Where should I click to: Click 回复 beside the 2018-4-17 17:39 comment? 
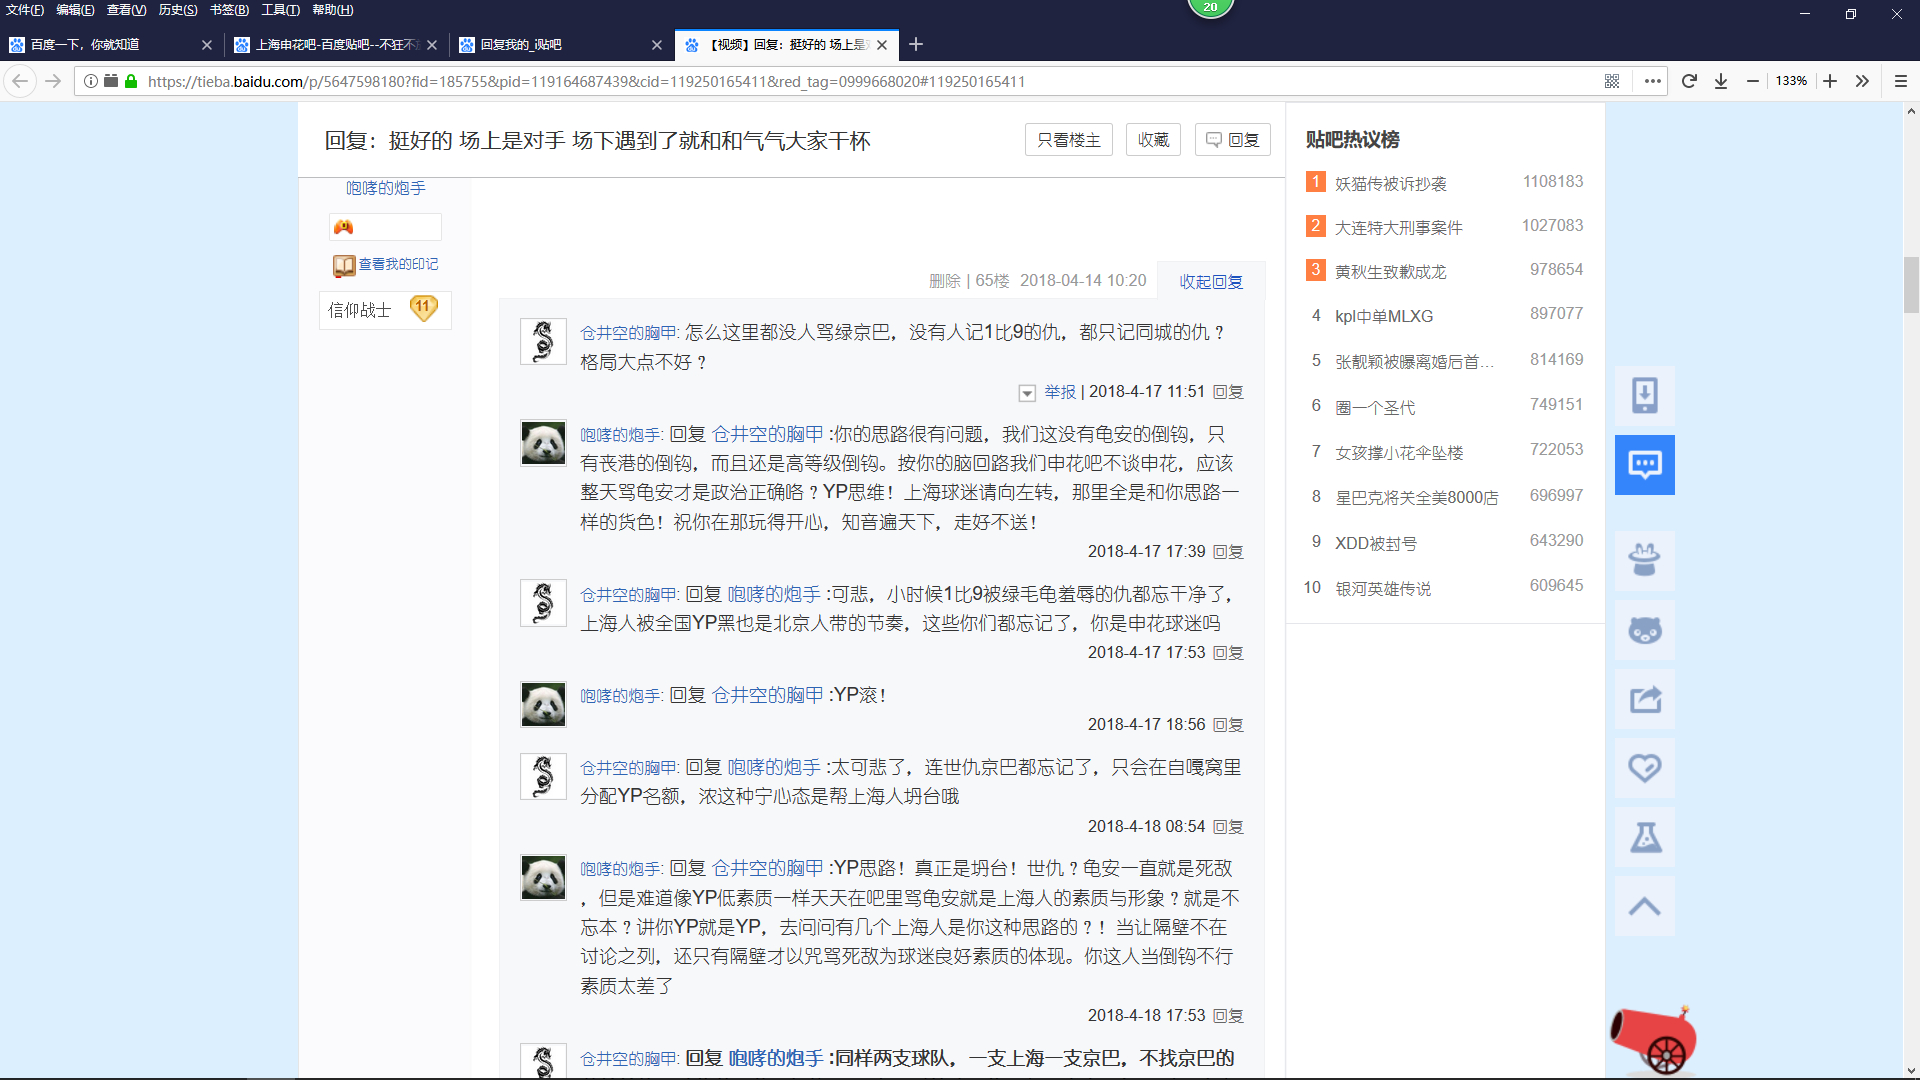[1228, 552]
